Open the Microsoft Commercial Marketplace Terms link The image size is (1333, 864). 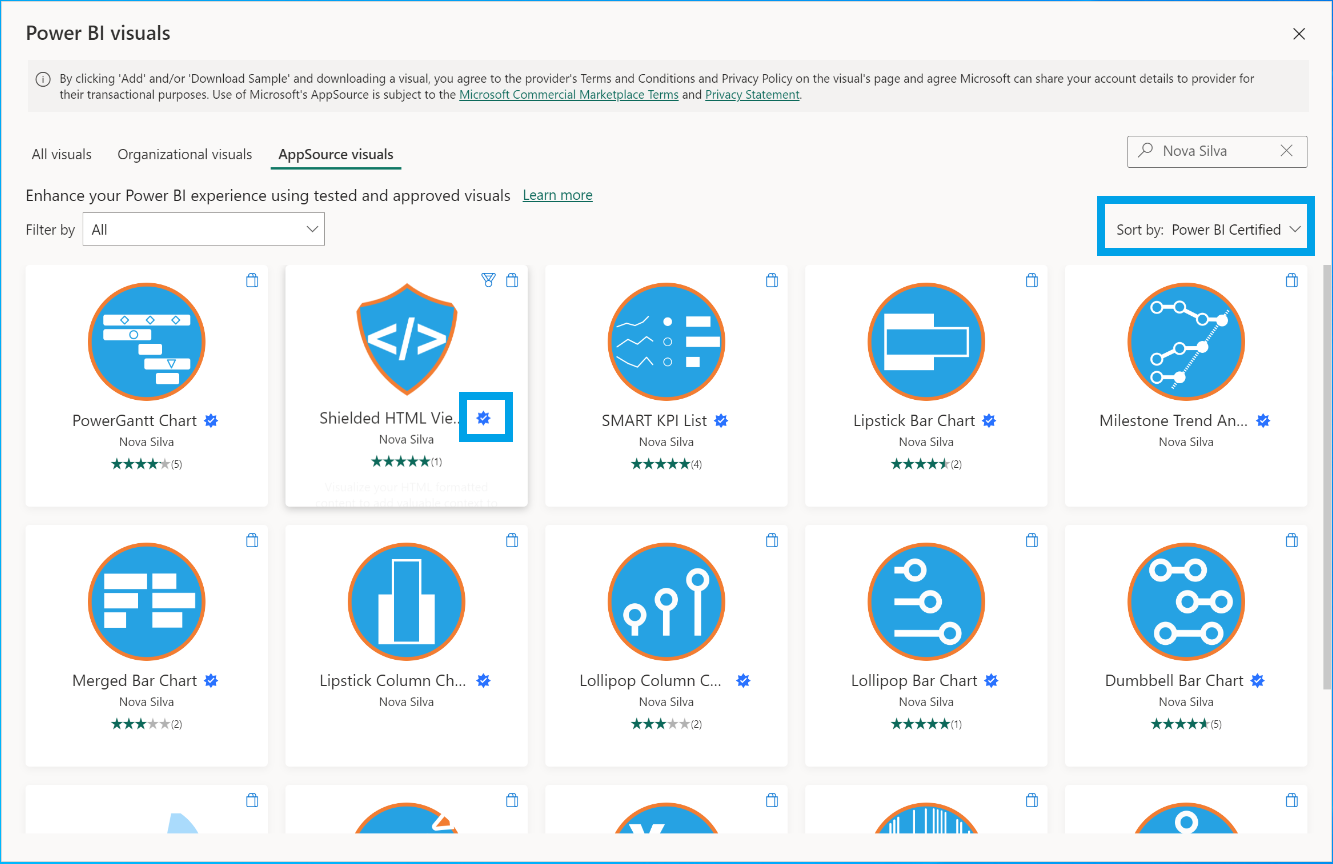pos(568,94)
